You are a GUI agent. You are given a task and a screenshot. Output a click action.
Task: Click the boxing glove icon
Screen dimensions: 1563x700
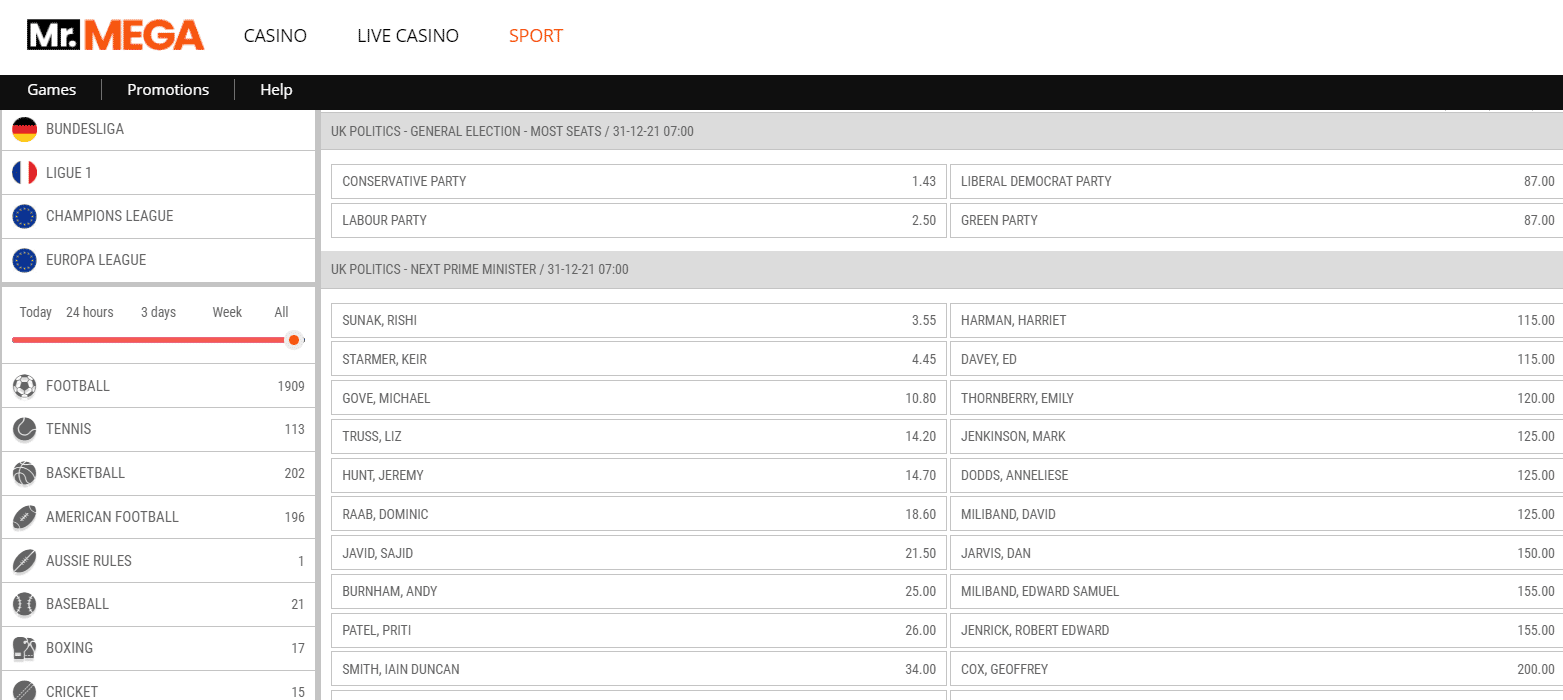click(x=25, y=648)
